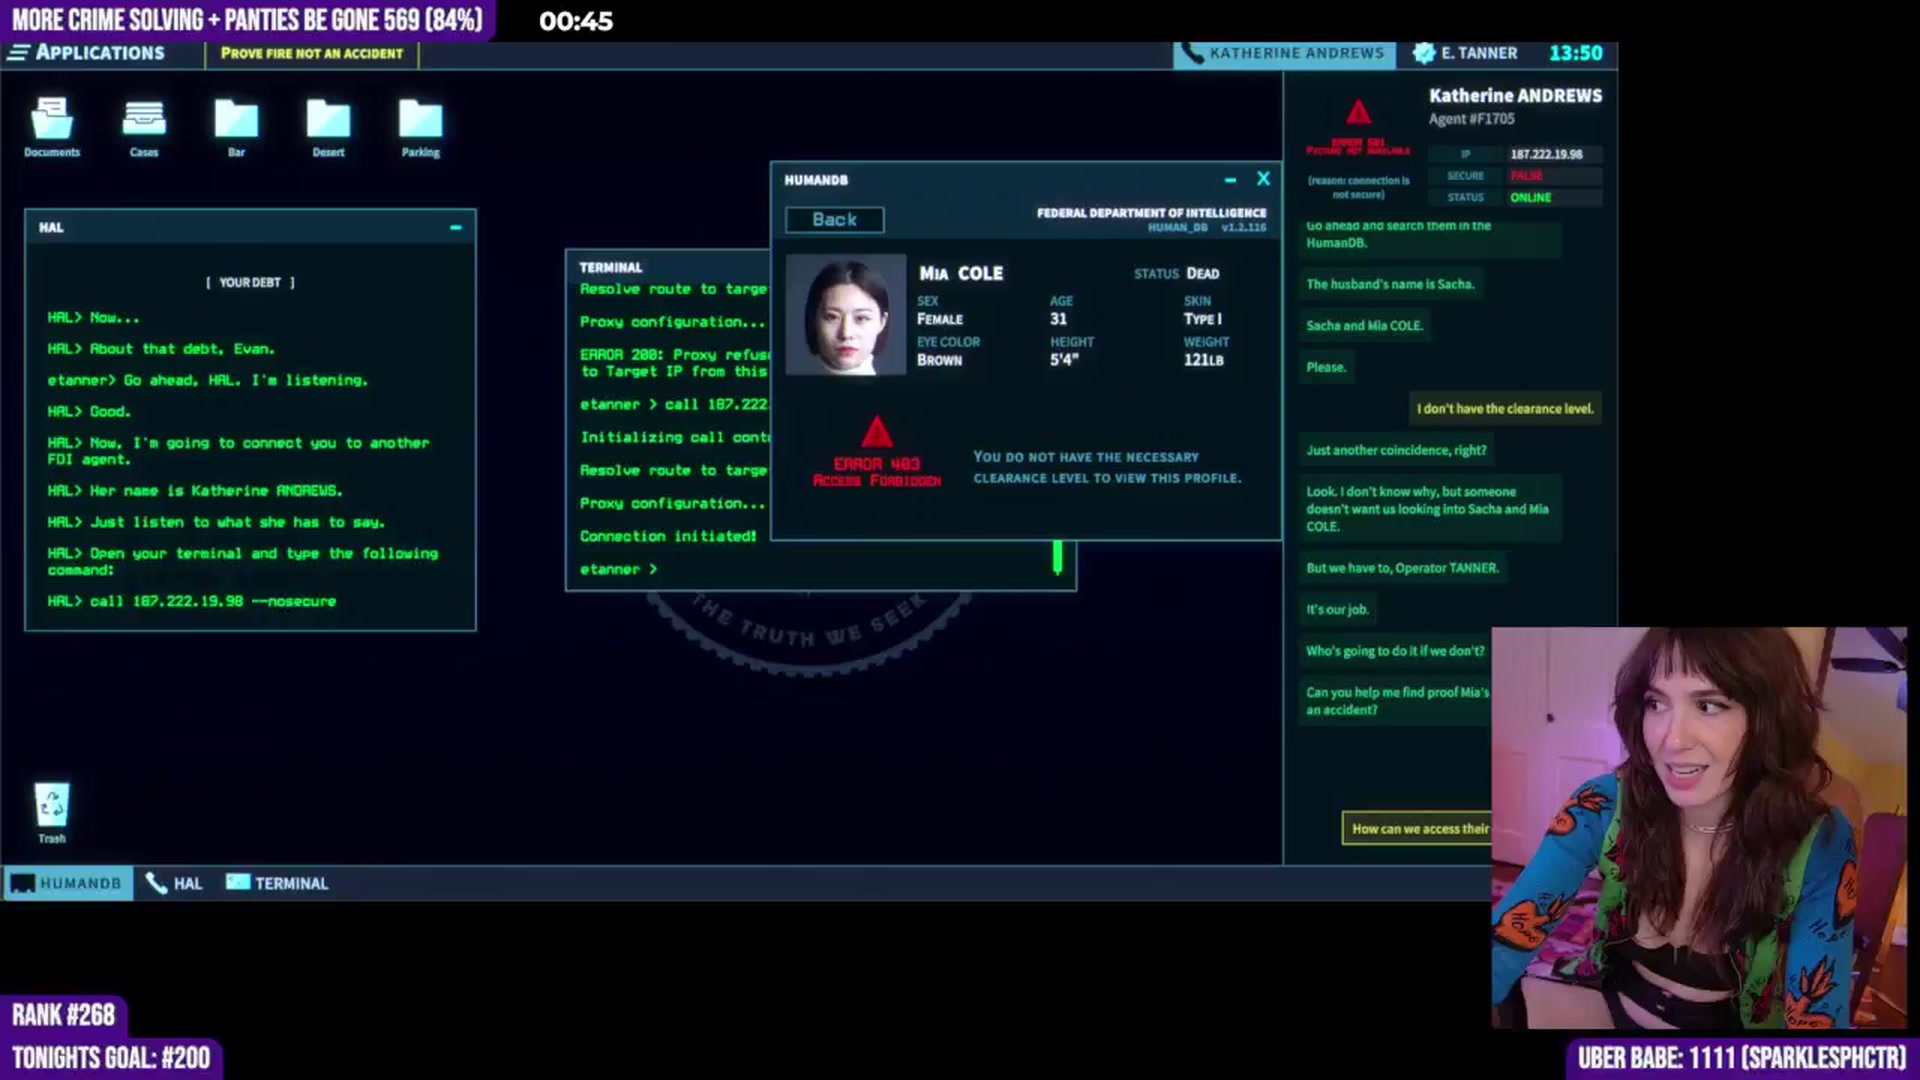Click 'Prove fire not an accident' objective
The height and width of the screenshot is (1080, 1920).
point(311,54)
